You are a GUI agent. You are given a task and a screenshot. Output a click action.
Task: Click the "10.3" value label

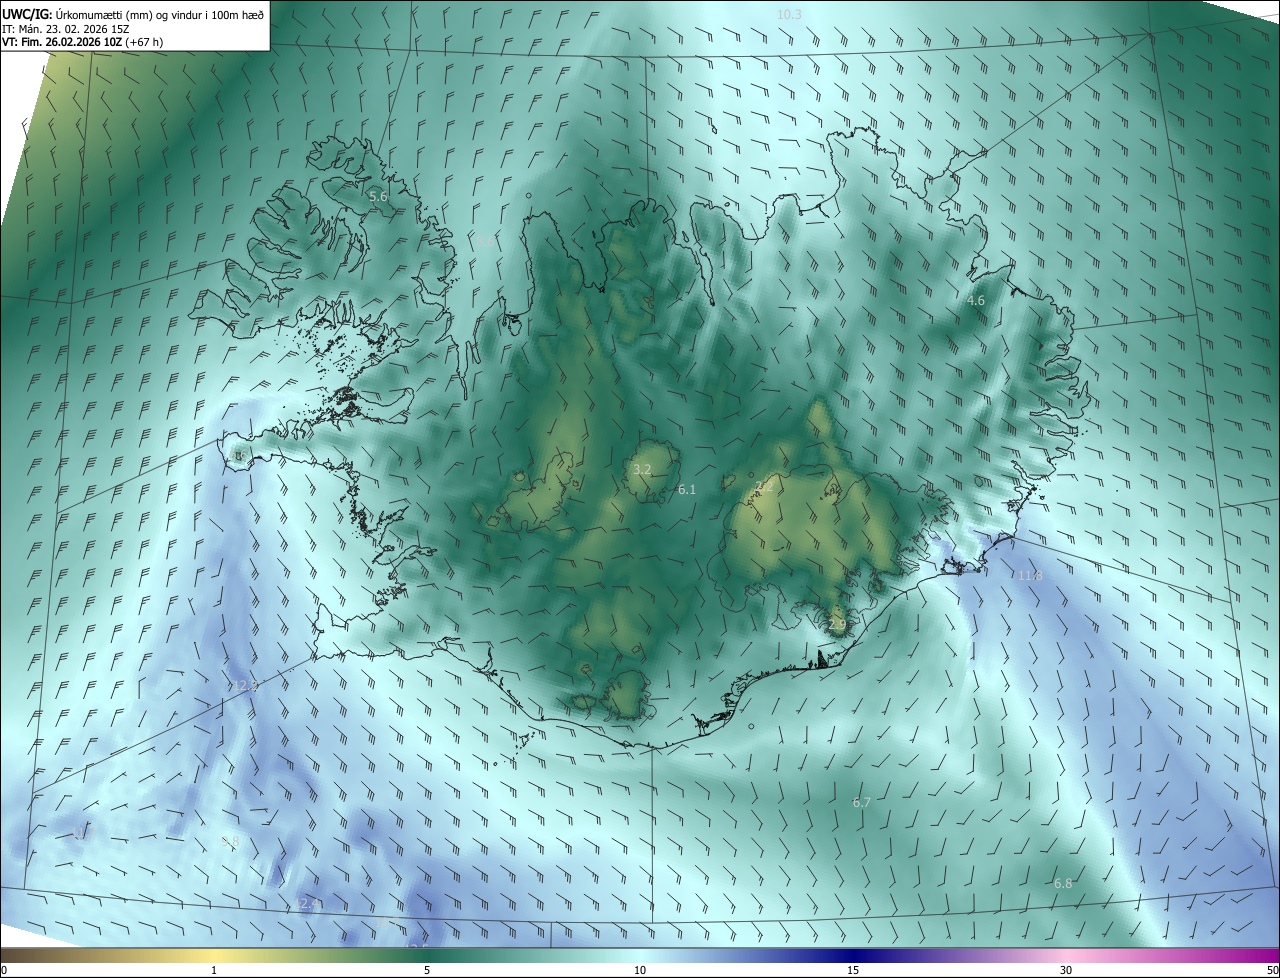[789, 14]
